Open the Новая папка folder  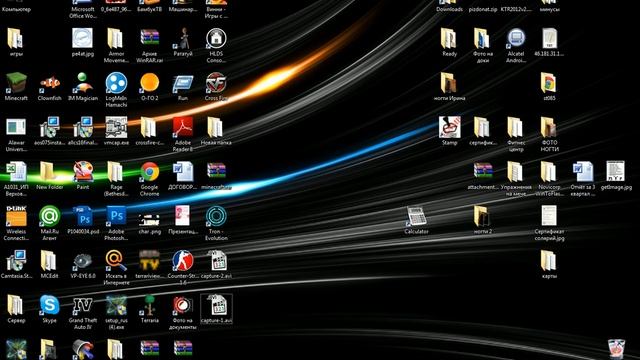point(216,127)
